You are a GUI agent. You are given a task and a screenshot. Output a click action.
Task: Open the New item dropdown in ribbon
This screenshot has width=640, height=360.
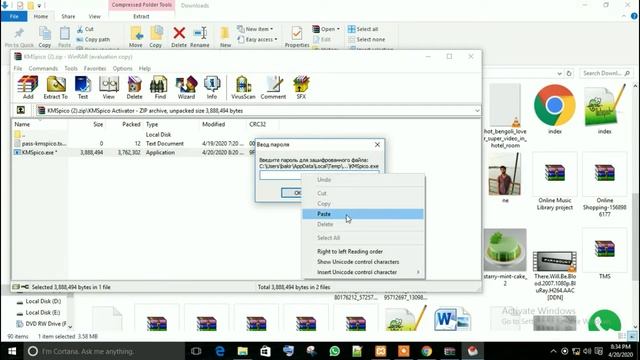[x=256, y=29]
